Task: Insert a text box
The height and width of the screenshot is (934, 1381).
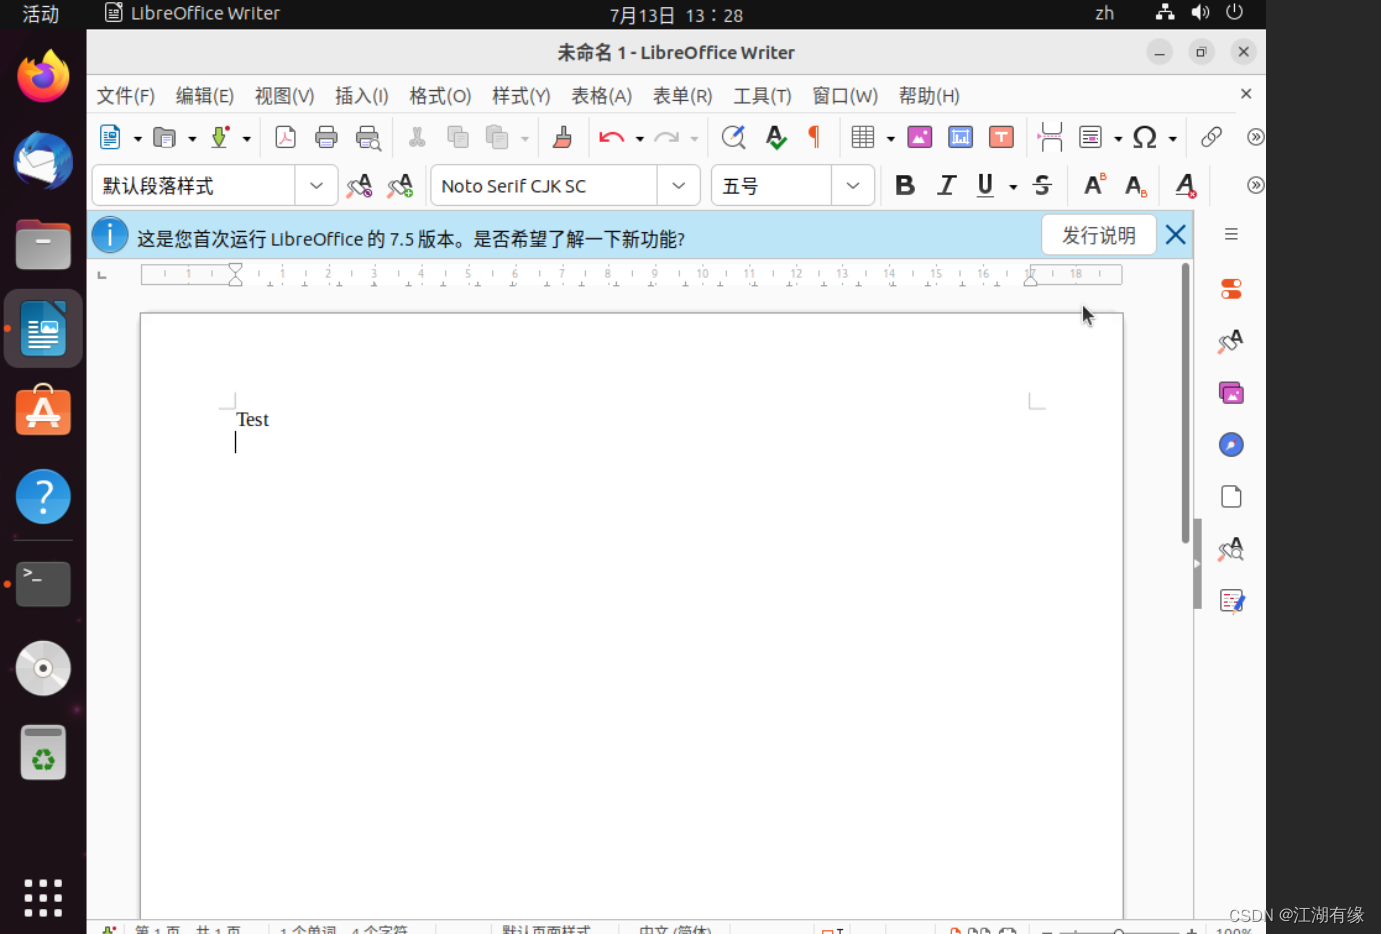Action: (1001, 137)
